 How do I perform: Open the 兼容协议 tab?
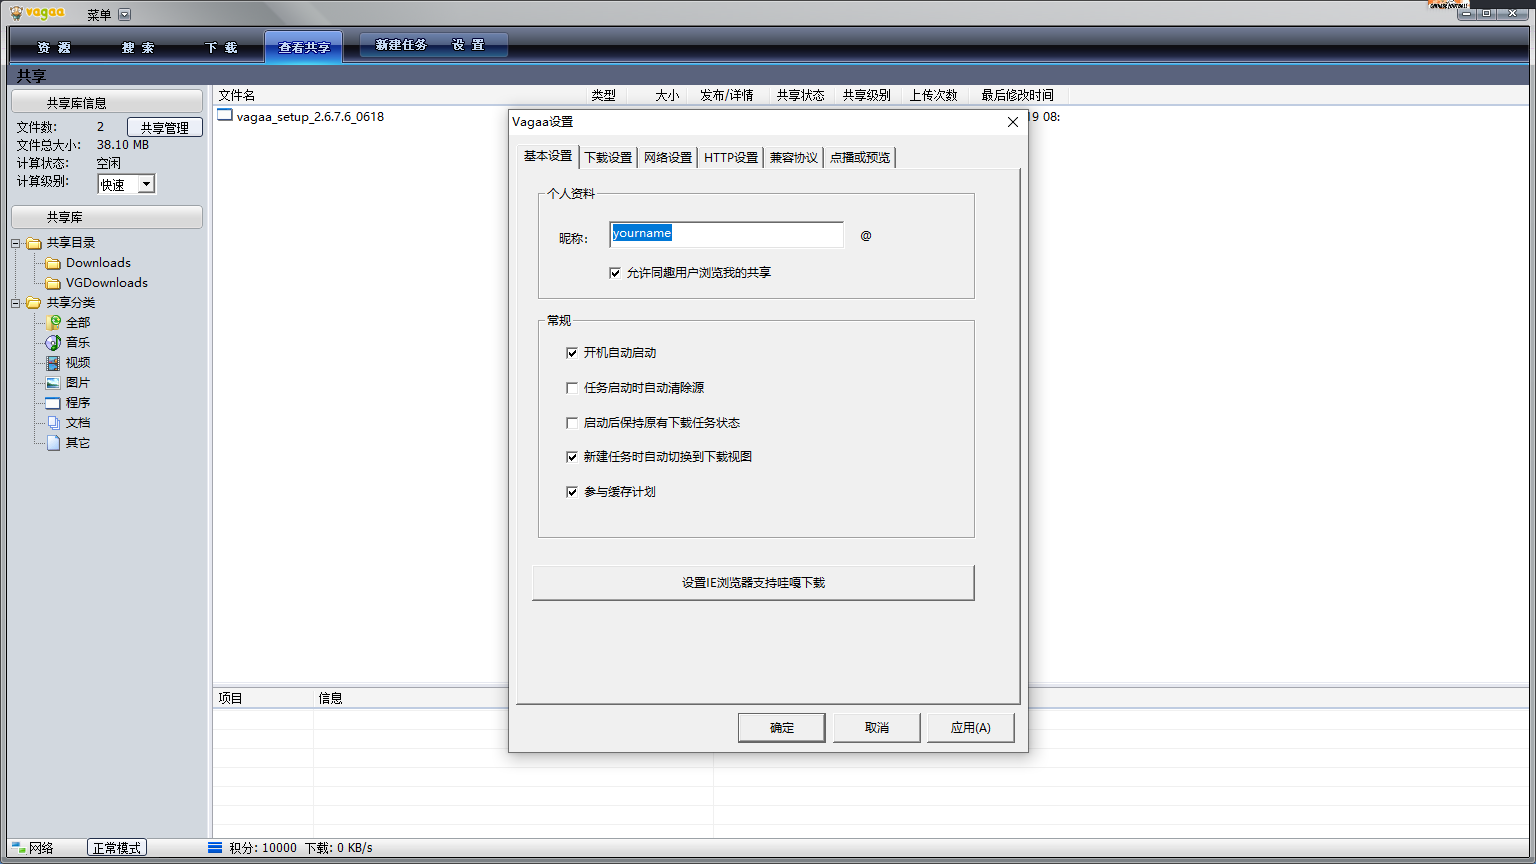793,157
